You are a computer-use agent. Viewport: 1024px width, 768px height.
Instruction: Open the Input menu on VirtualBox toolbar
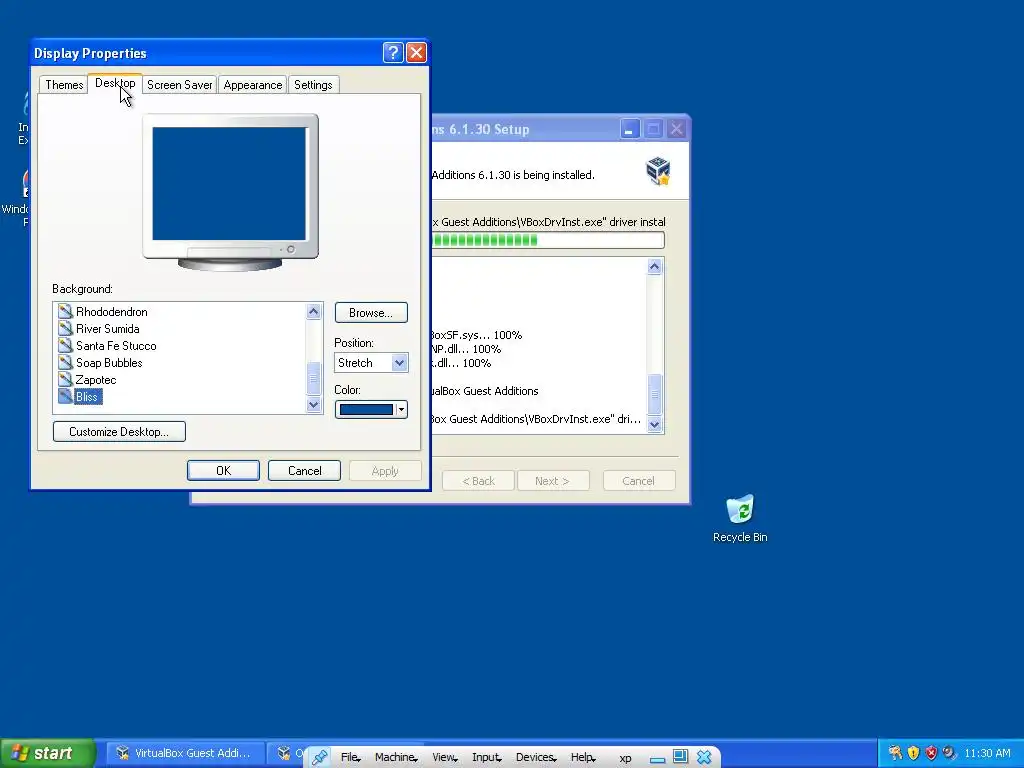pyautogui.click(x=487, y=757)
